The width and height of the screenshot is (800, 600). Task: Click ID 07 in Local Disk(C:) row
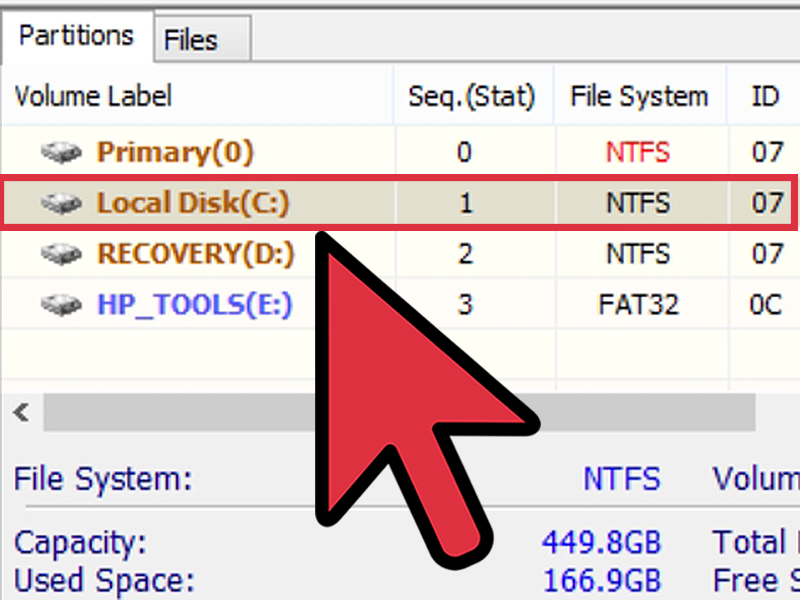click(x=767, y=203)
